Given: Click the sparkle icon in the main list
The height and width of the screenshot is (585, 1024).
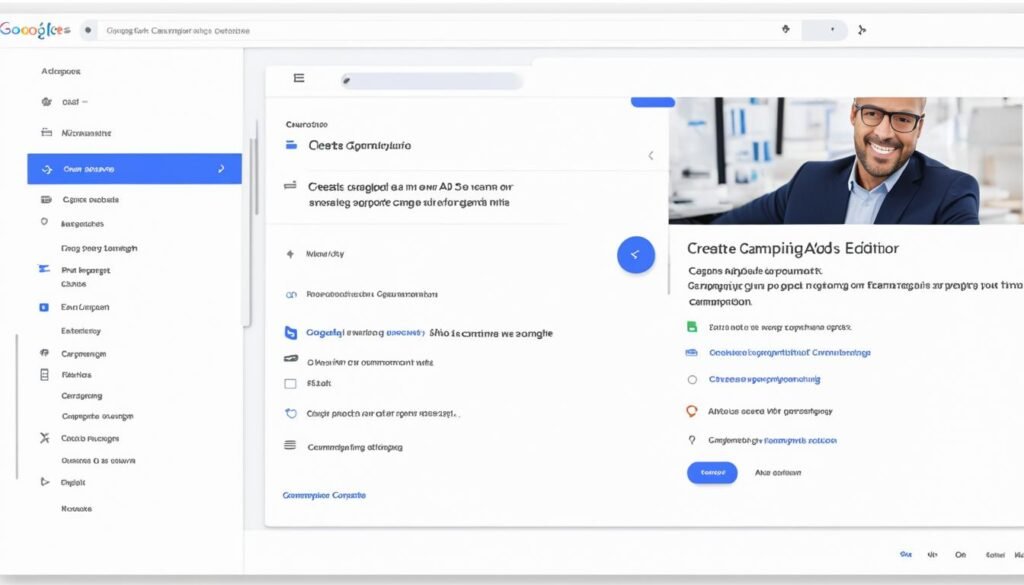Looking at the screenshot, I should click(290, 254).
